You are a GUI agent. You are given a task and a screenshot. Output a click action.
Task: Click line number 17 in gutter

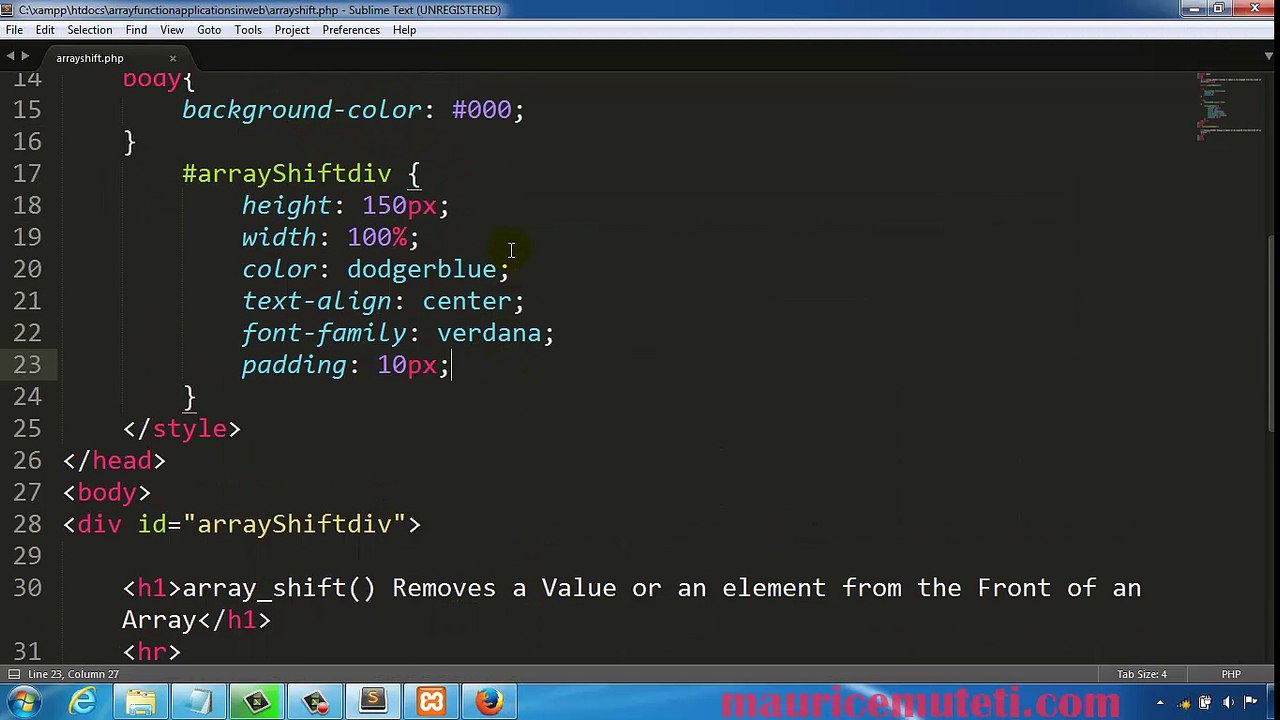pyautogui.click(x=28, y=174)
